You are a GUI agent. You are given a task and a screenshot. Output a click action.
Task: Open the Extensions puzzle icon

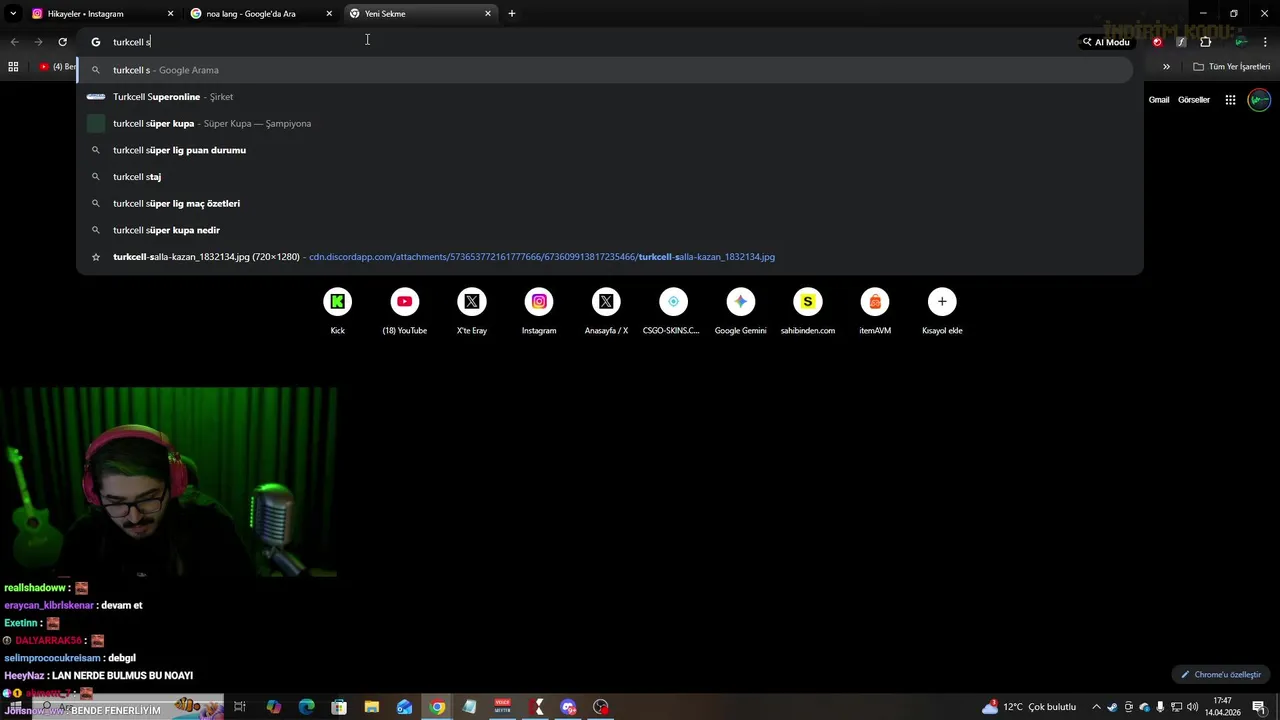tap(1205, 42)
